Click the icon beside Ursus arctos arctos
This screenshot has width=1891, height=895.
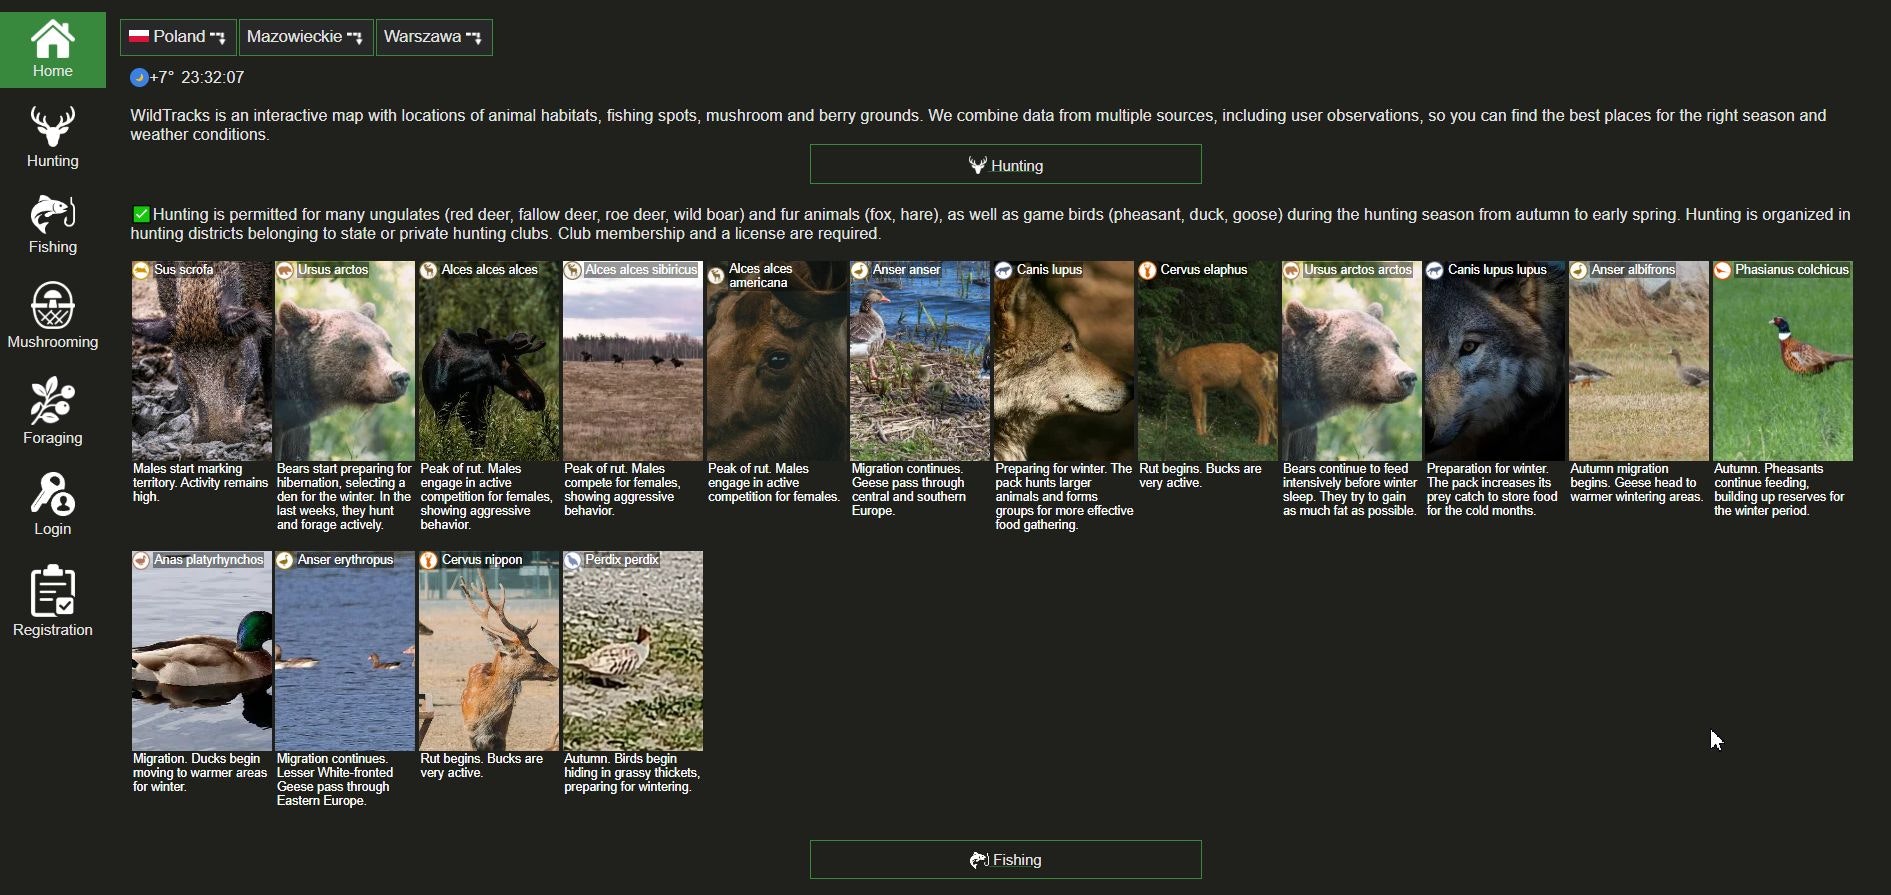pos(1292,270)
